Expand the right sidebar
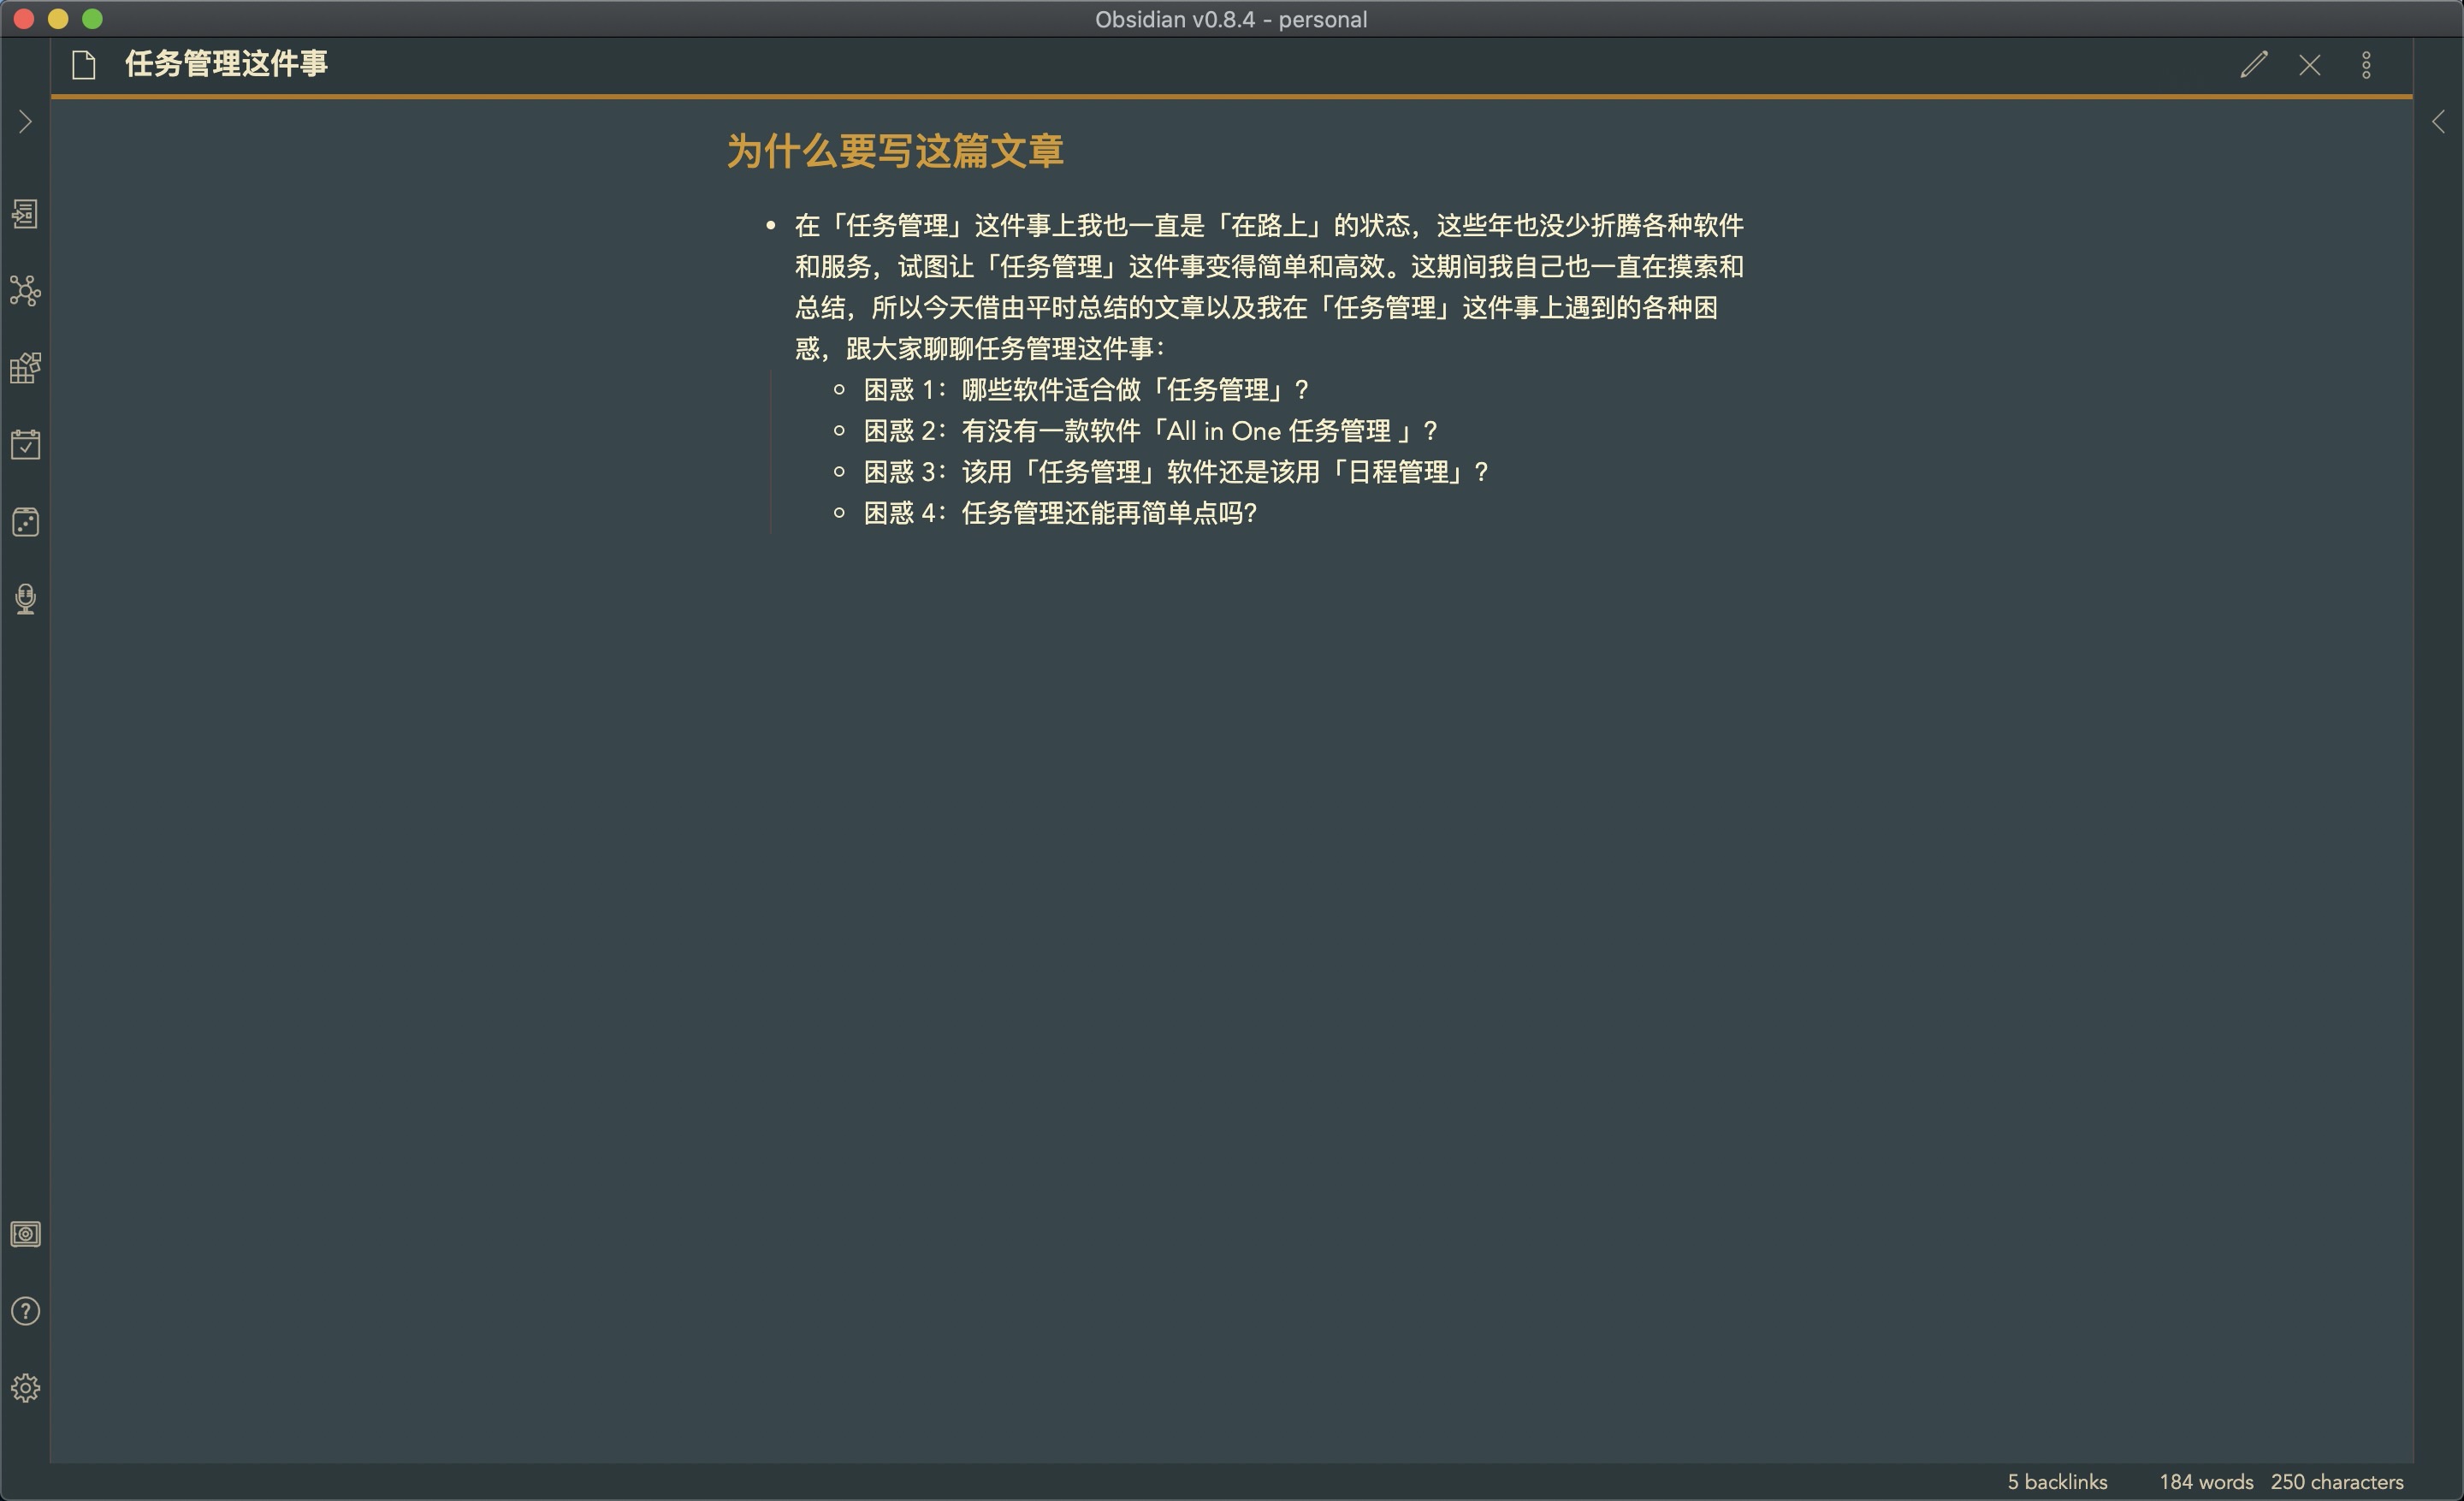 tap(2438, 122)
